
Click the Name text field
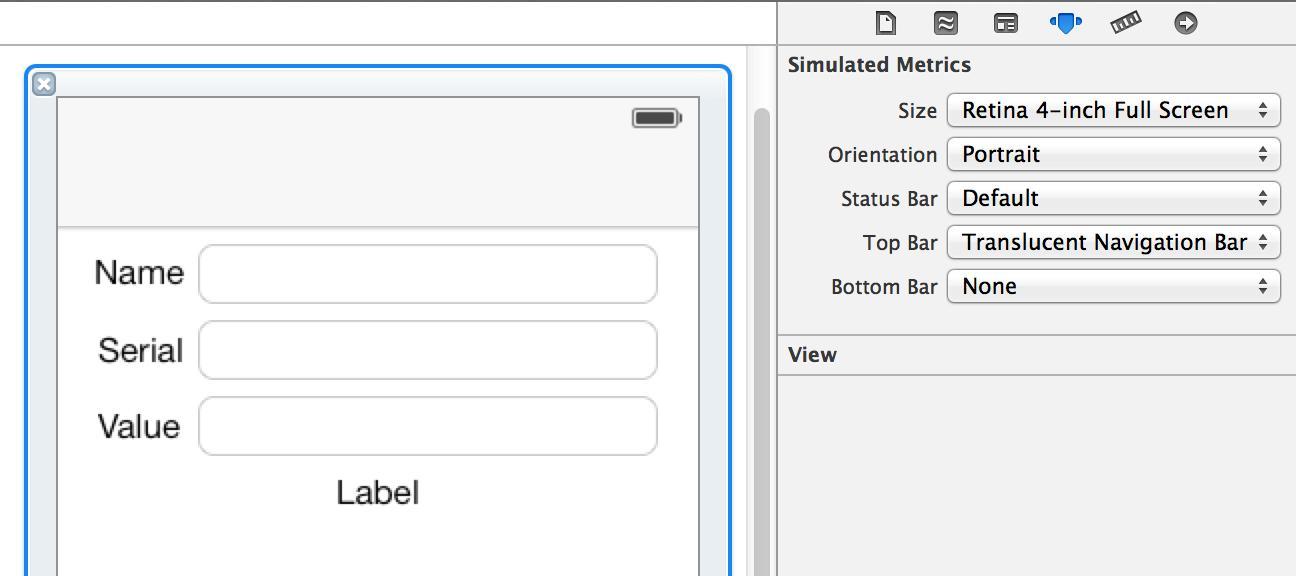(428, 274)
